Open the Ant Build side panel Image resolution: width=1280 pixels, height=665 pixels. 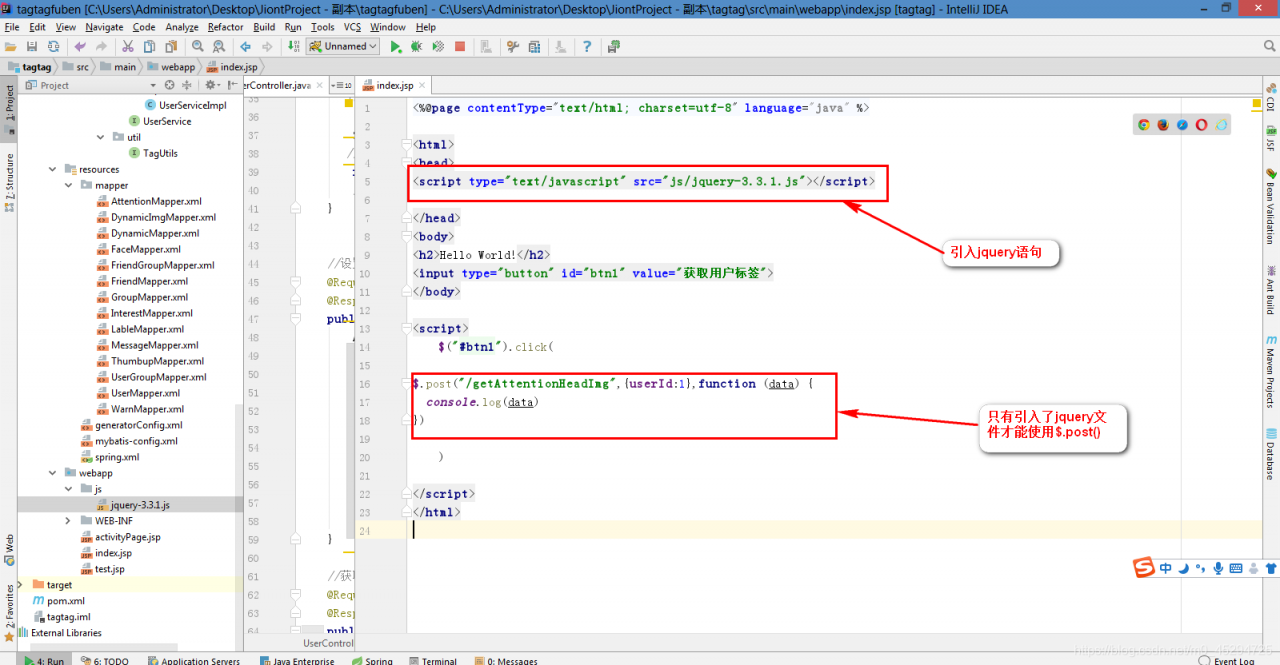[x=1271, y=290]
